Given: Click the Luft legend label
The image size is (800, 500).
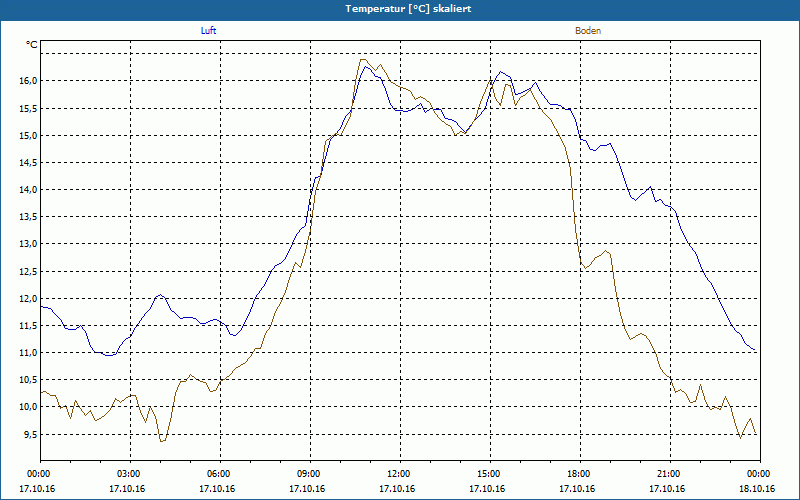Looking at the screenshot, I should pyautogui.click(x=208, y=31).
